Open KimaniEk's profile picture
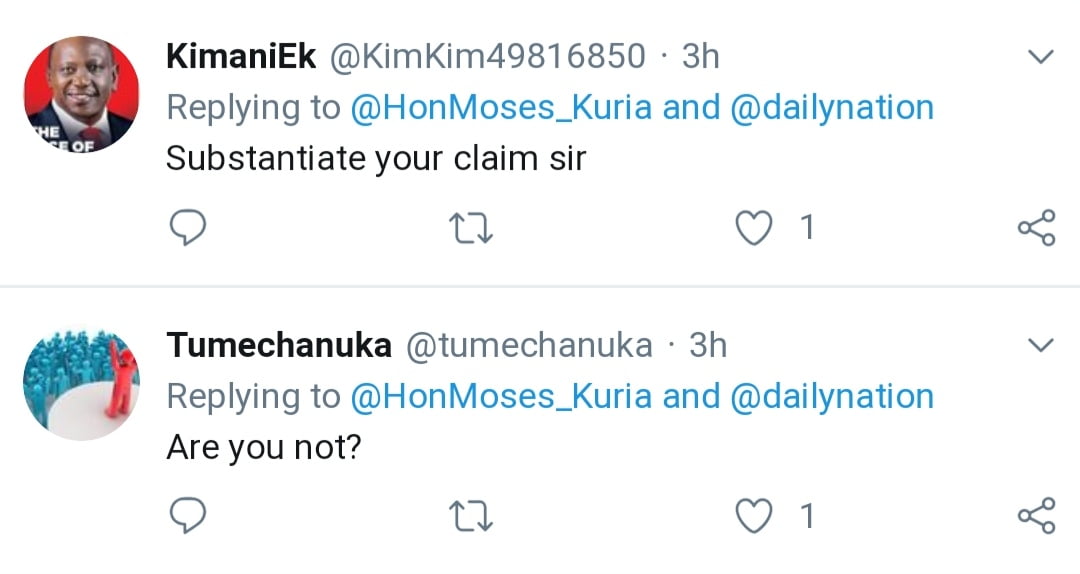Screen dimensions: 1080x574 click(x=81, y=95)
